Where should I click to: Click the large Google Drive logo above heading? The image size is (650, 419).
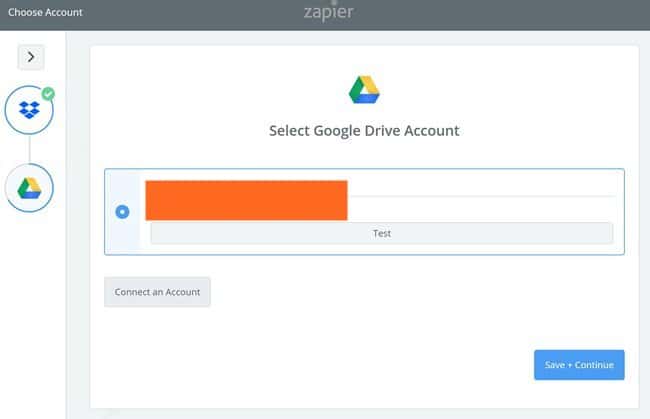coord(364,89)
